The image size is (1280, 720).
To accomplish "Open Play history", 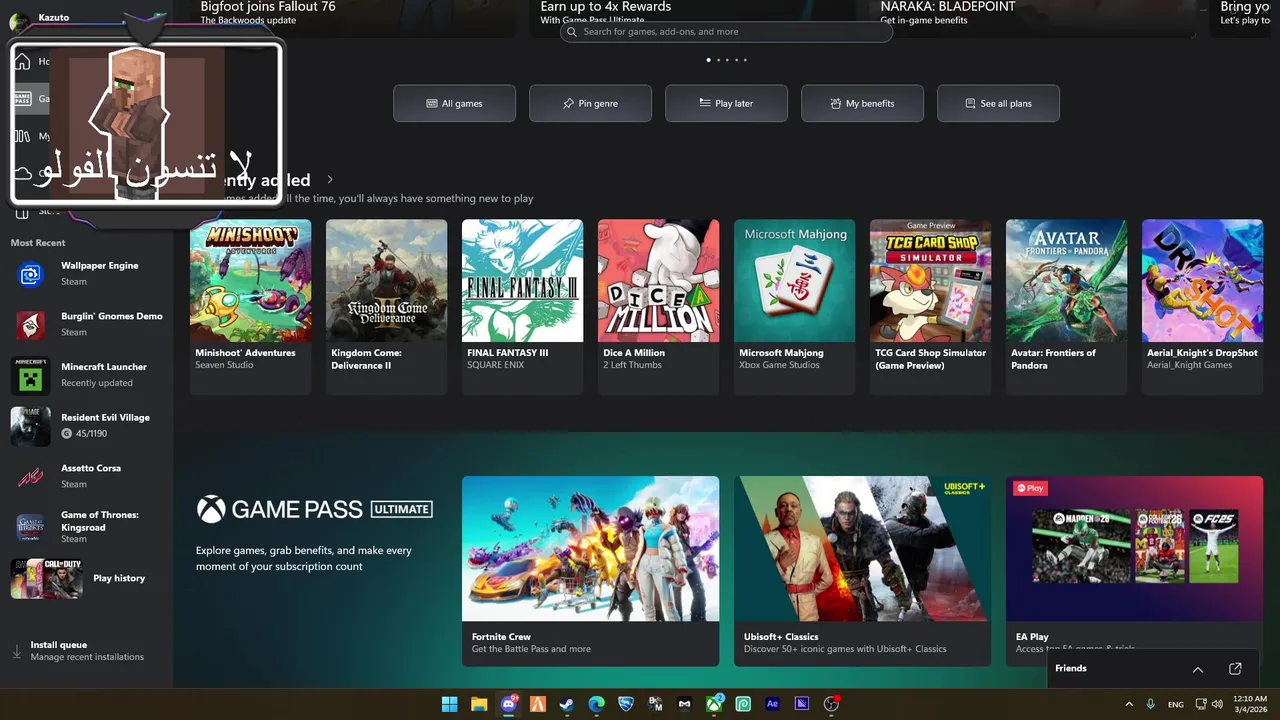I will pos(87,578).
